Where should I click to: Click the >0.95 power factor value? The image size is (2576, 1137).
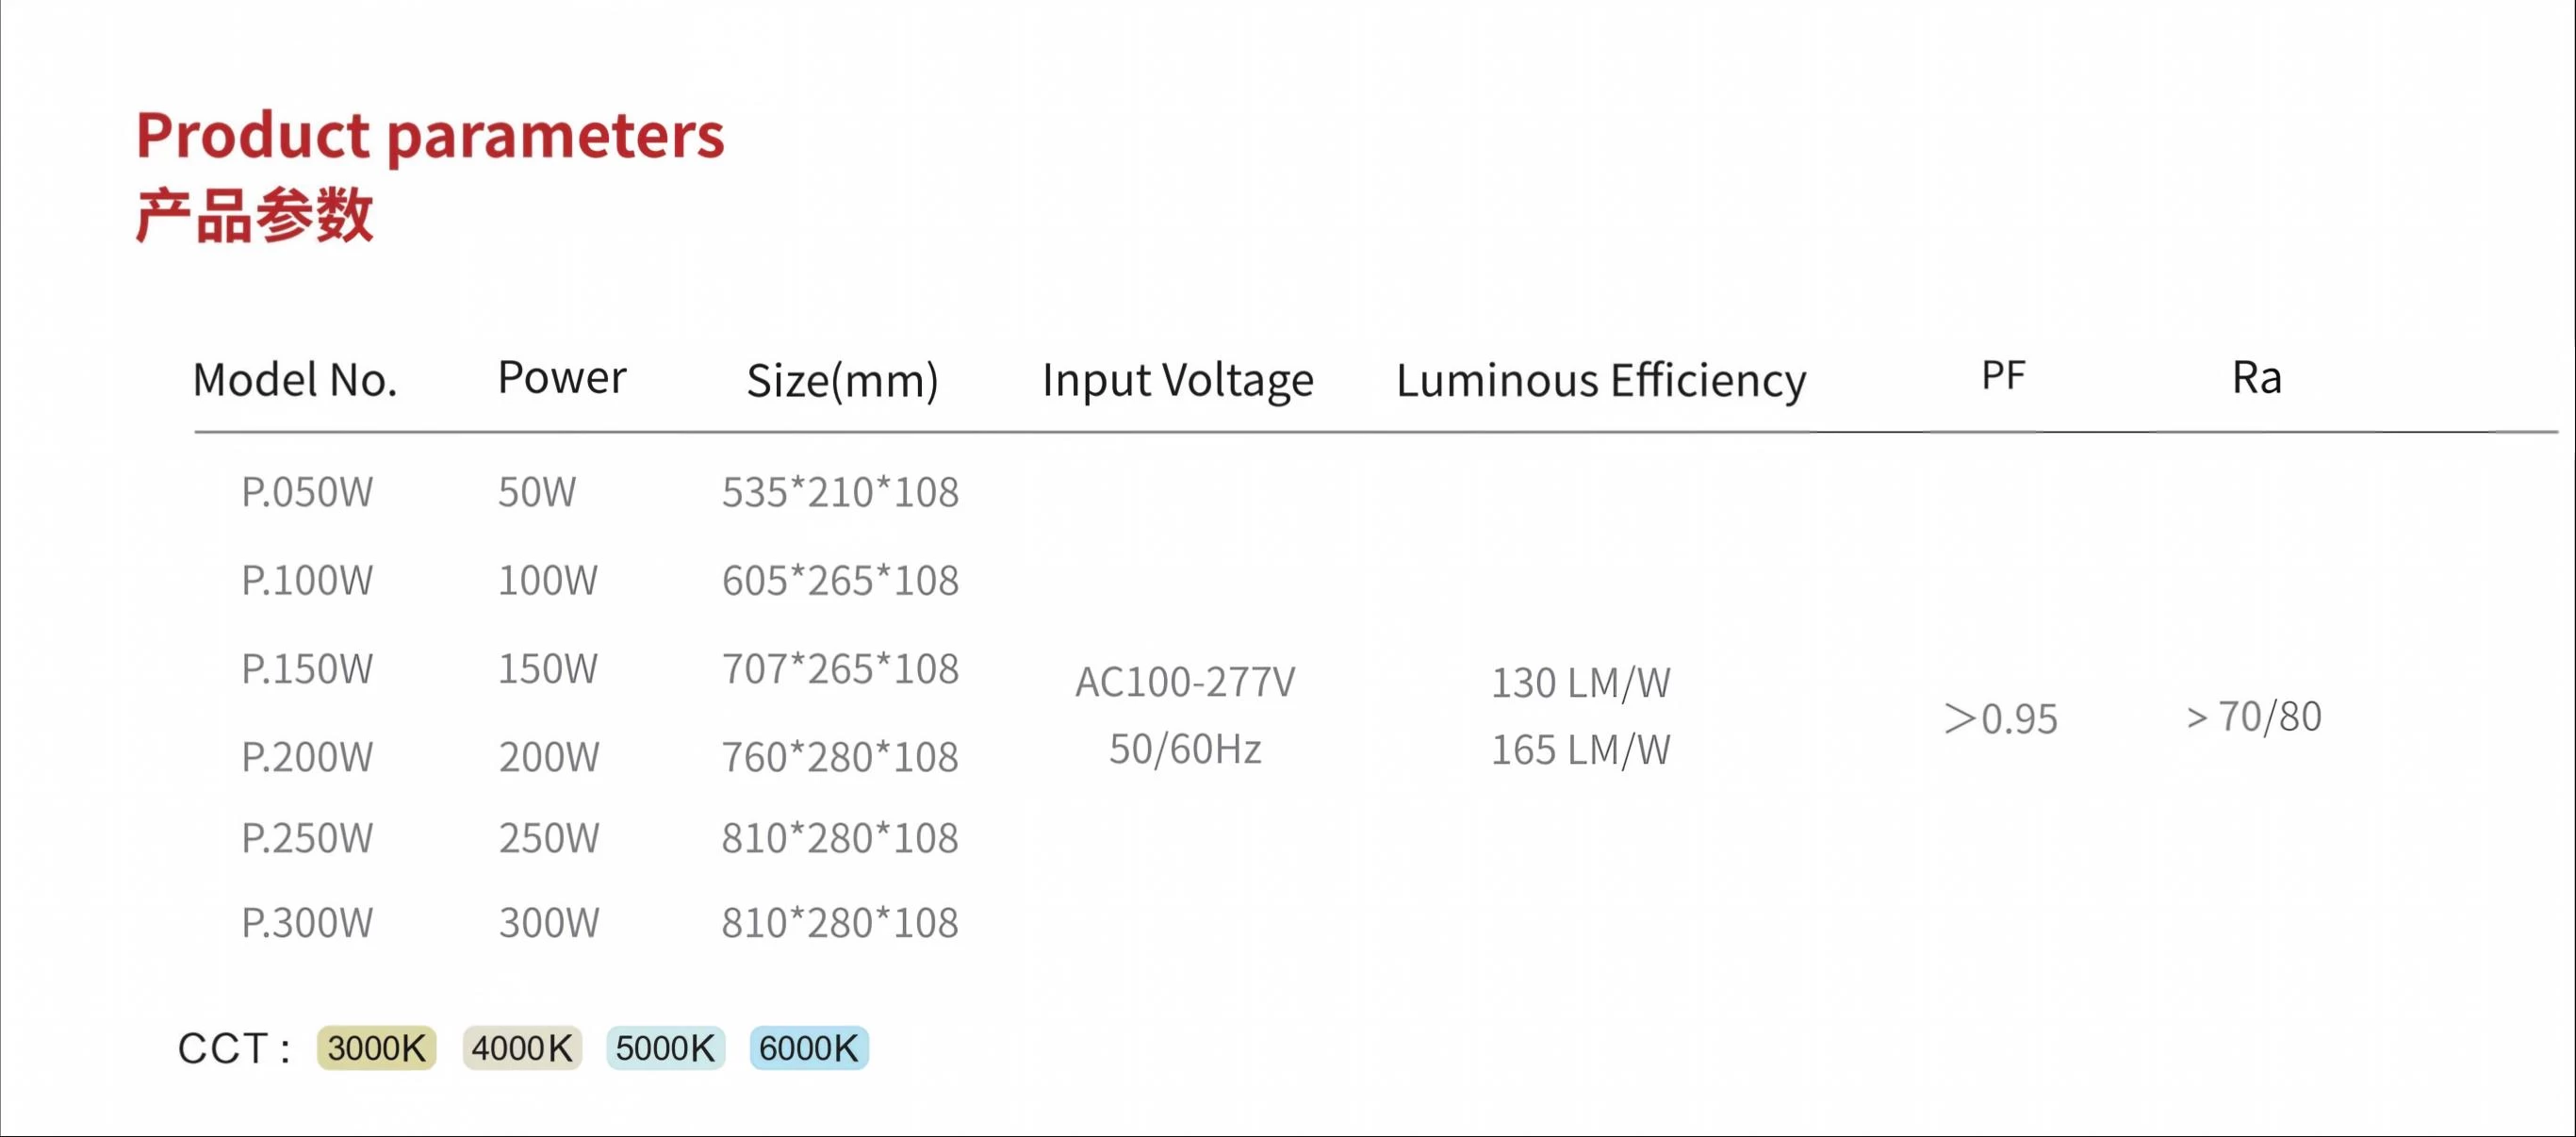point(2001,719)
